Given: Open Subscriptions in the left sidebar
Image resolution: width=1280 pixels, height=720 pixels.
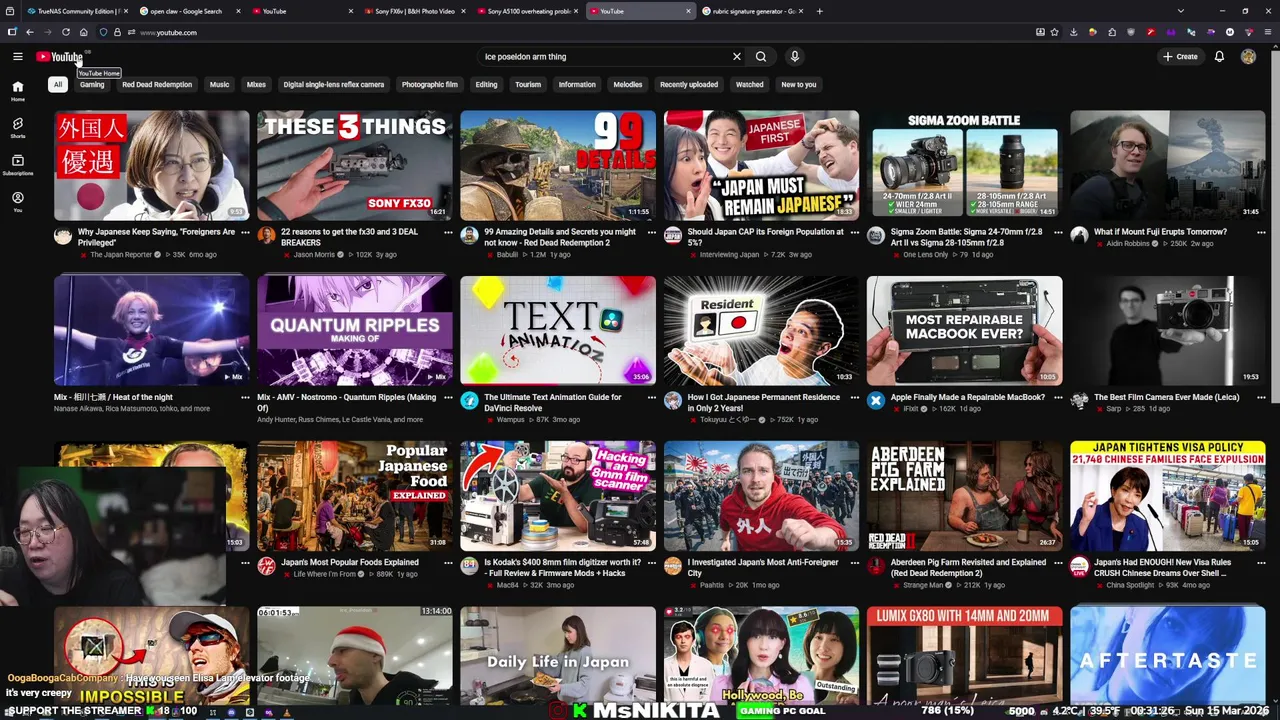Looking at the screenshot, I should tap(17, 165).
